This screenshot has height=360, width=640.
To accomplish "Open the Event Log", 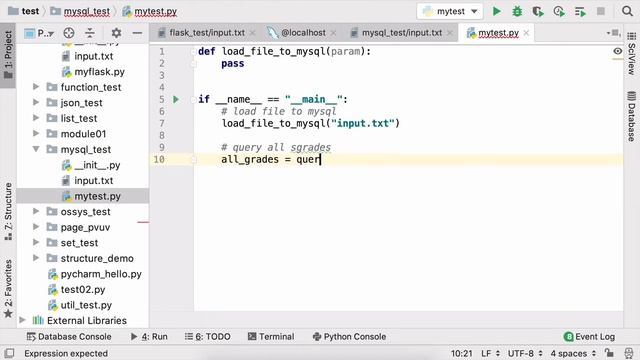I will tap(589, 337).
